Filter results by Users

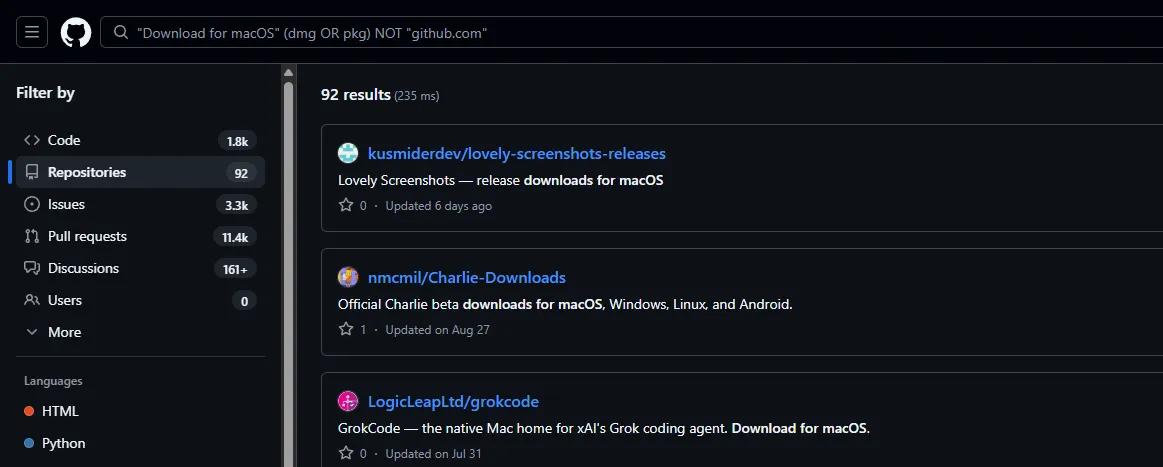click(140, 300)
